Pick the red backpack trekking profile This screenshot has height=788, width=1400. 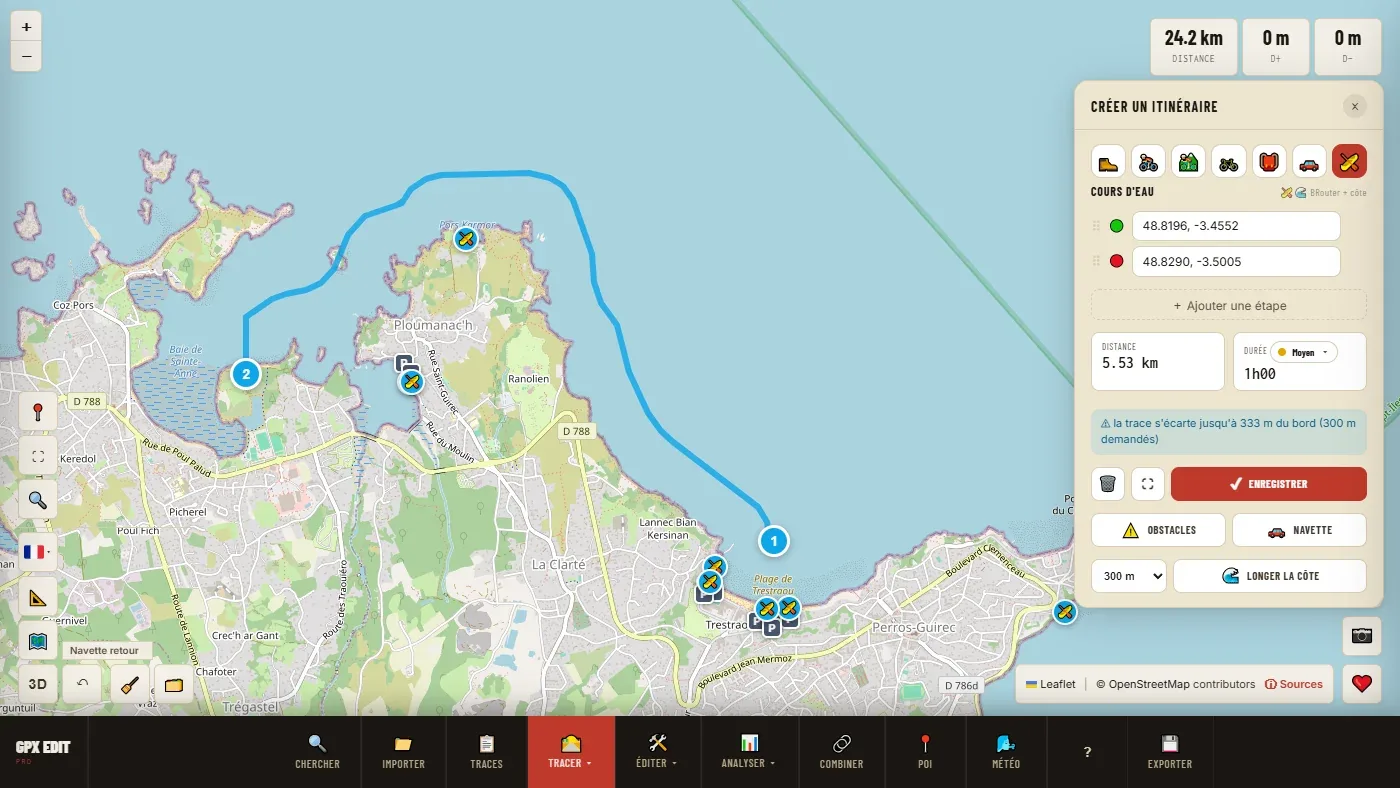(x=1269, y=161)
